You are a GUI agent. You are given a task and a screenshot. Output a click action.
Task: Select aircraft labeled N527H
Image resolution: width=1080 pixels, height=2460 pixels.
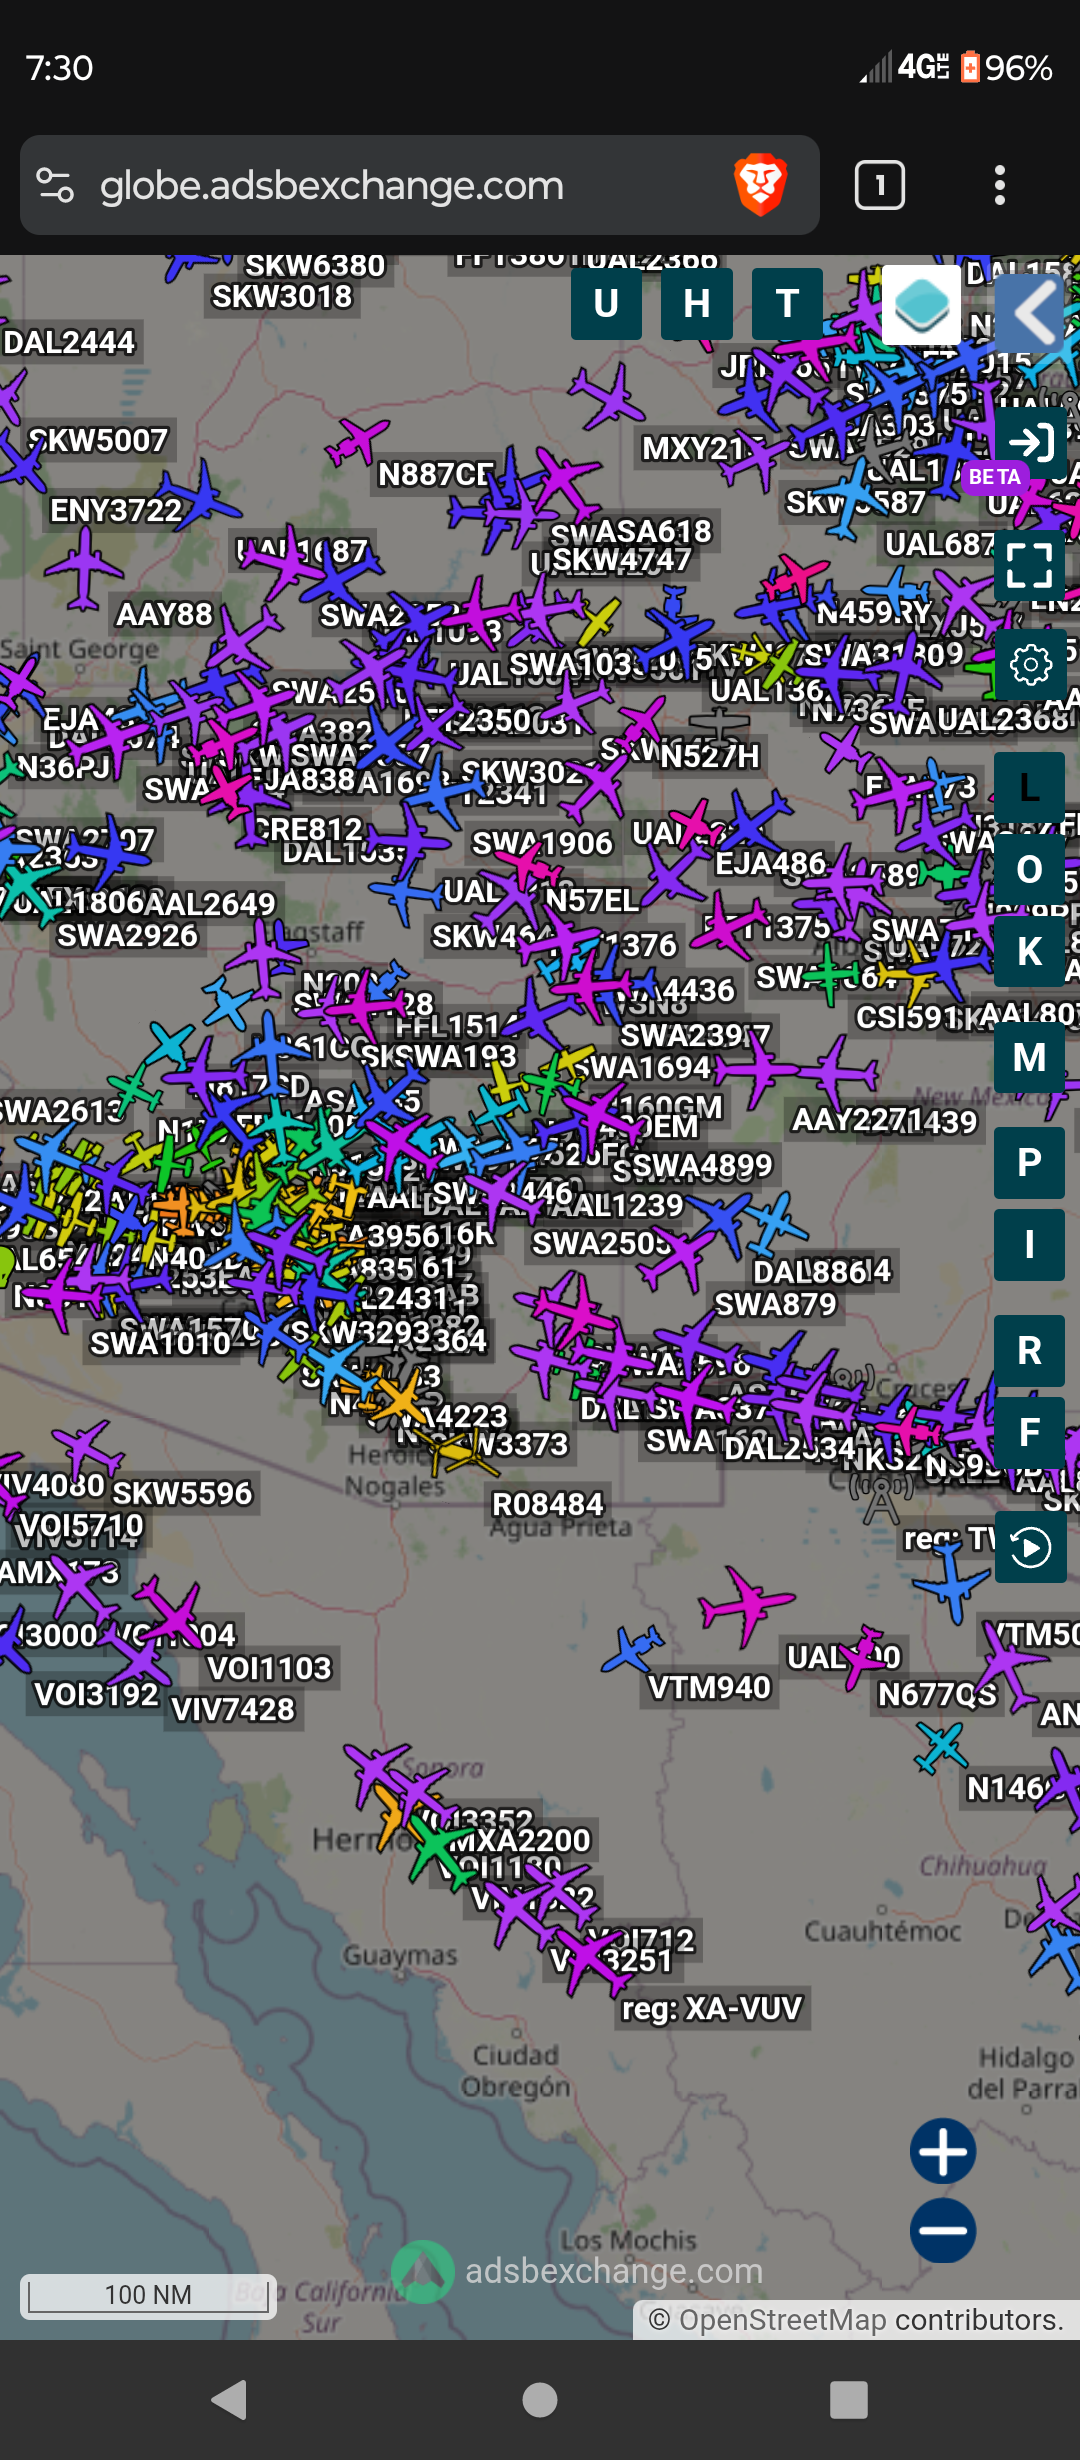[710, 756]
